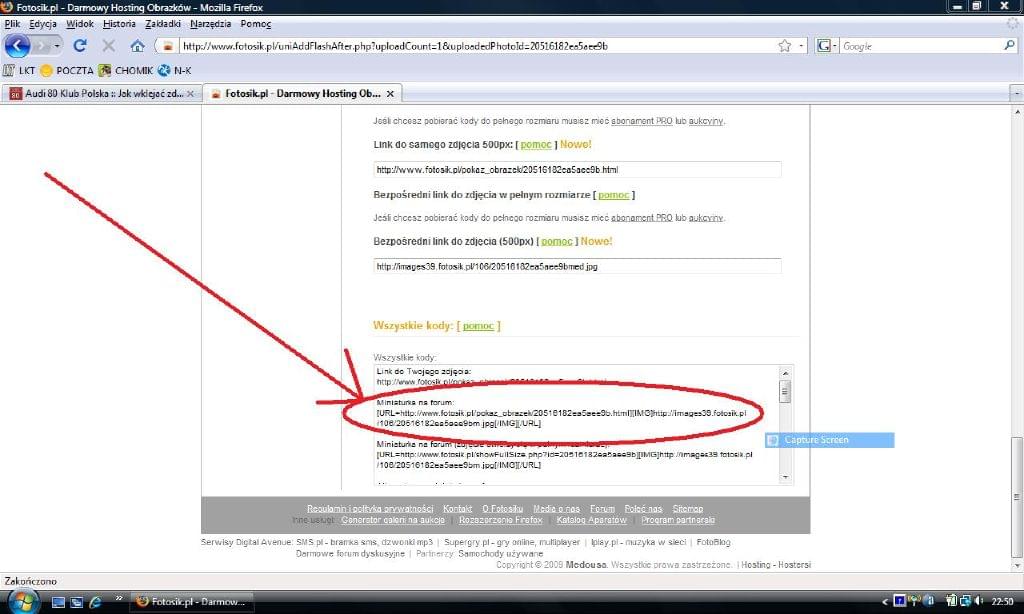Open the POCZTA bookmark
The image size is (1024, 614).
point(67,70)
